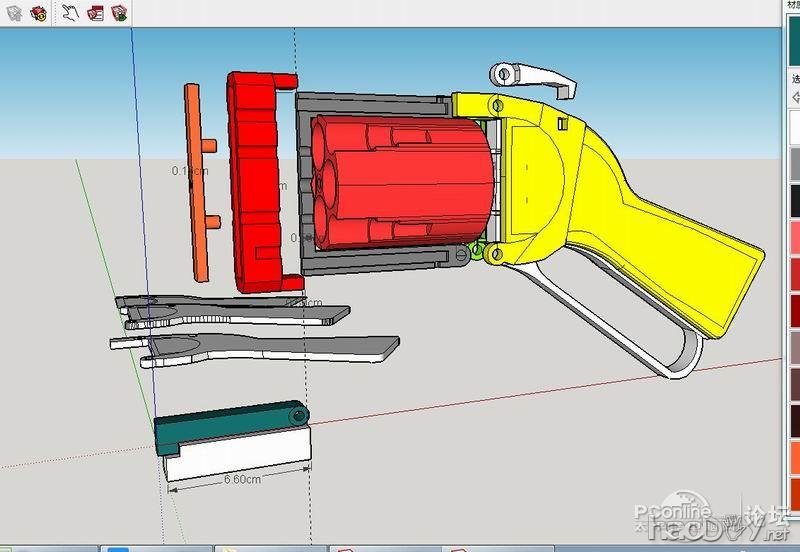800x552 pixels.
Task: Select the Interact hand tool
Action: (x=70, y=13)
